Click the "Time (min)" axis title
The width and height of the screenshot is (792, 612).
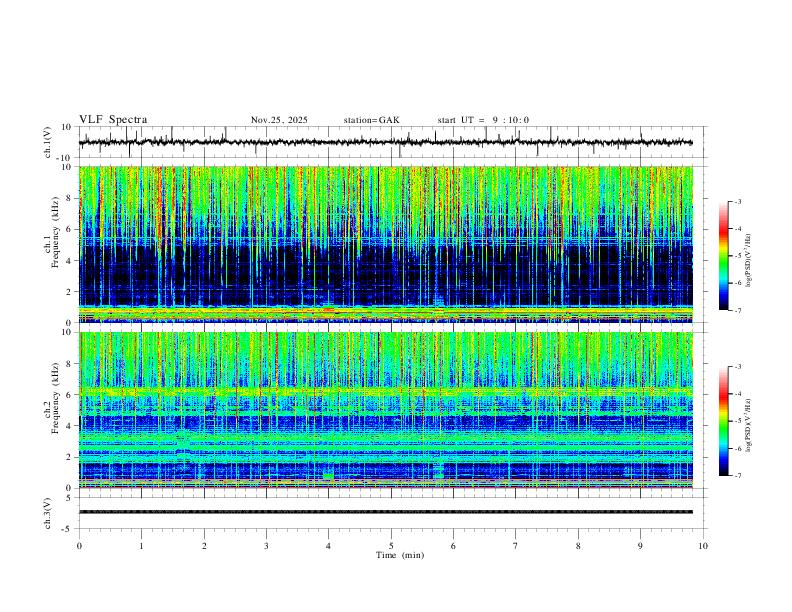click(400, 555)
